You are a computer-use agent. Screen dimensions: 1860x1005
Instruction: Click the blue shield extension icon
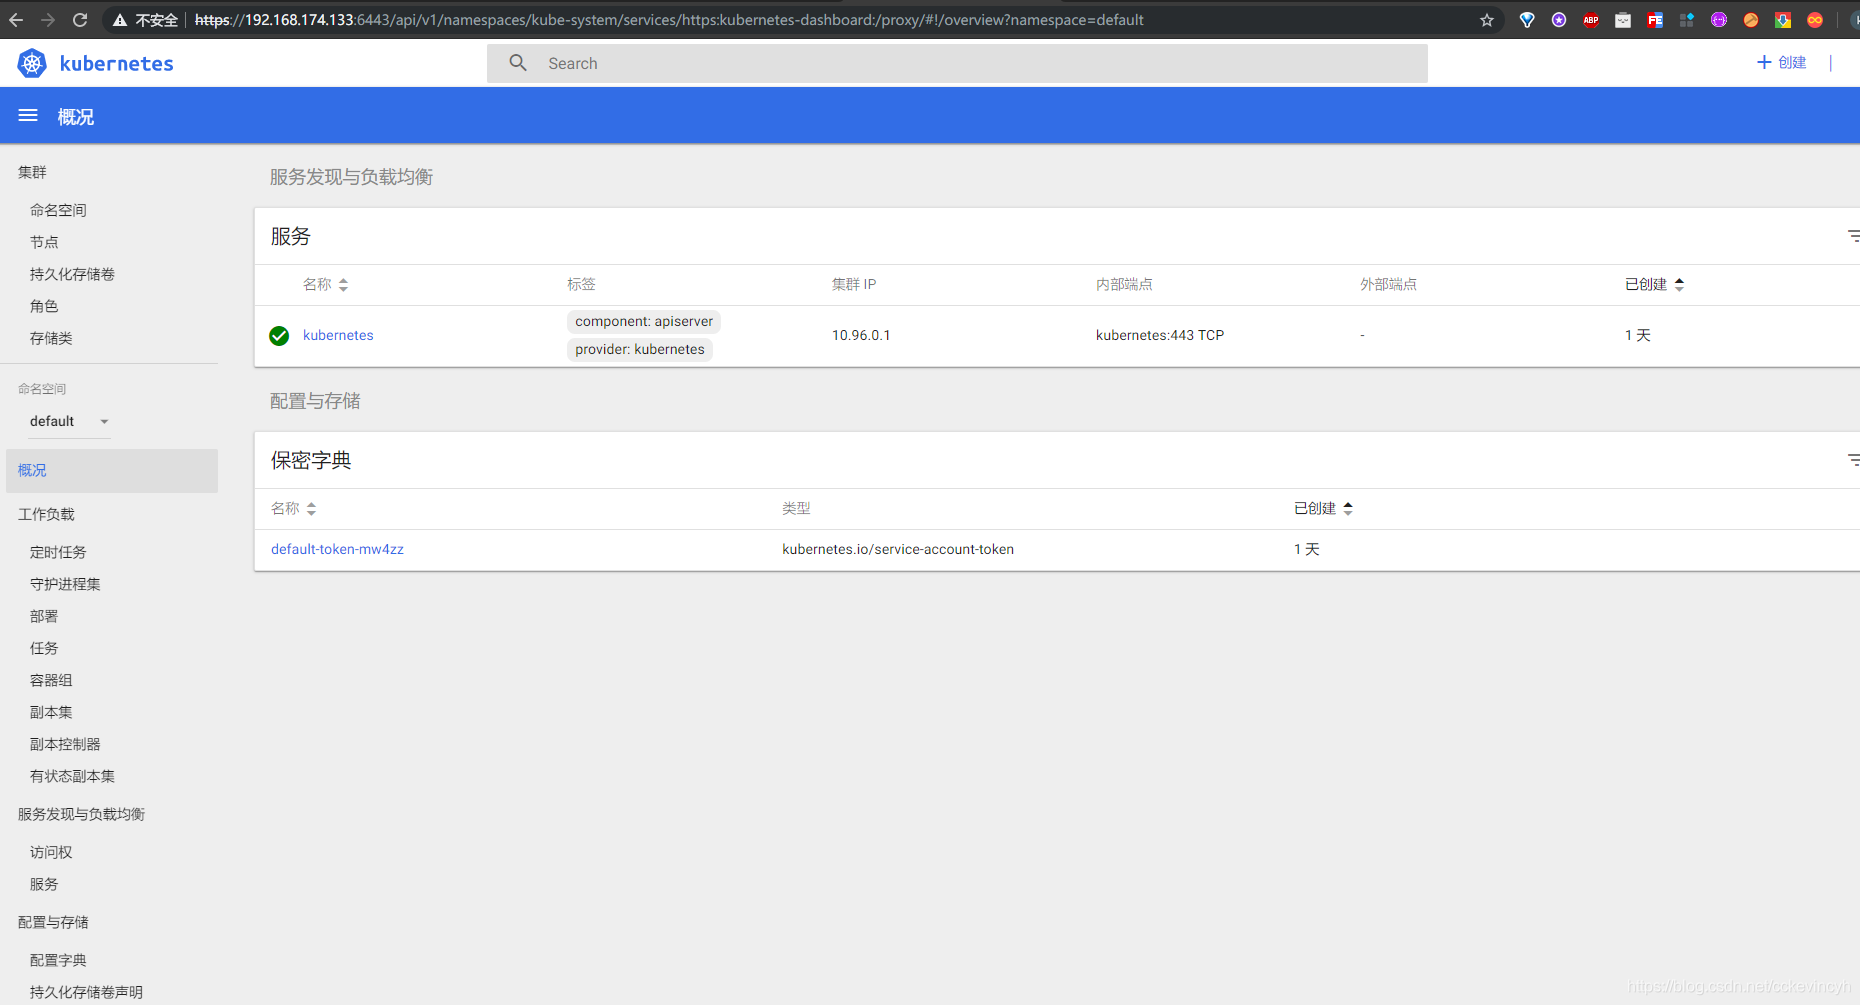1527,20
